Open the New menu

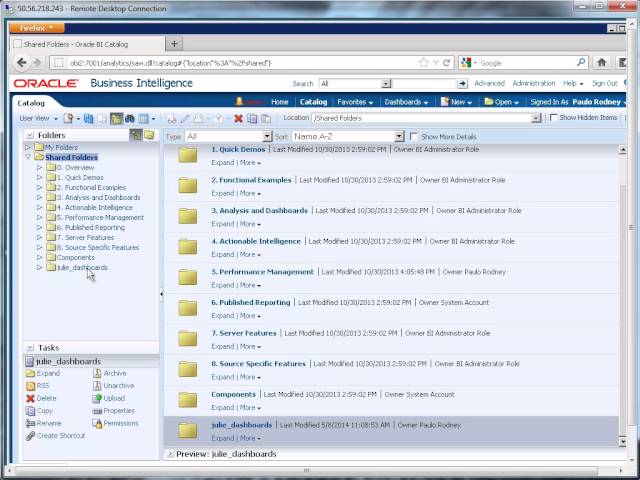[456, 102]
